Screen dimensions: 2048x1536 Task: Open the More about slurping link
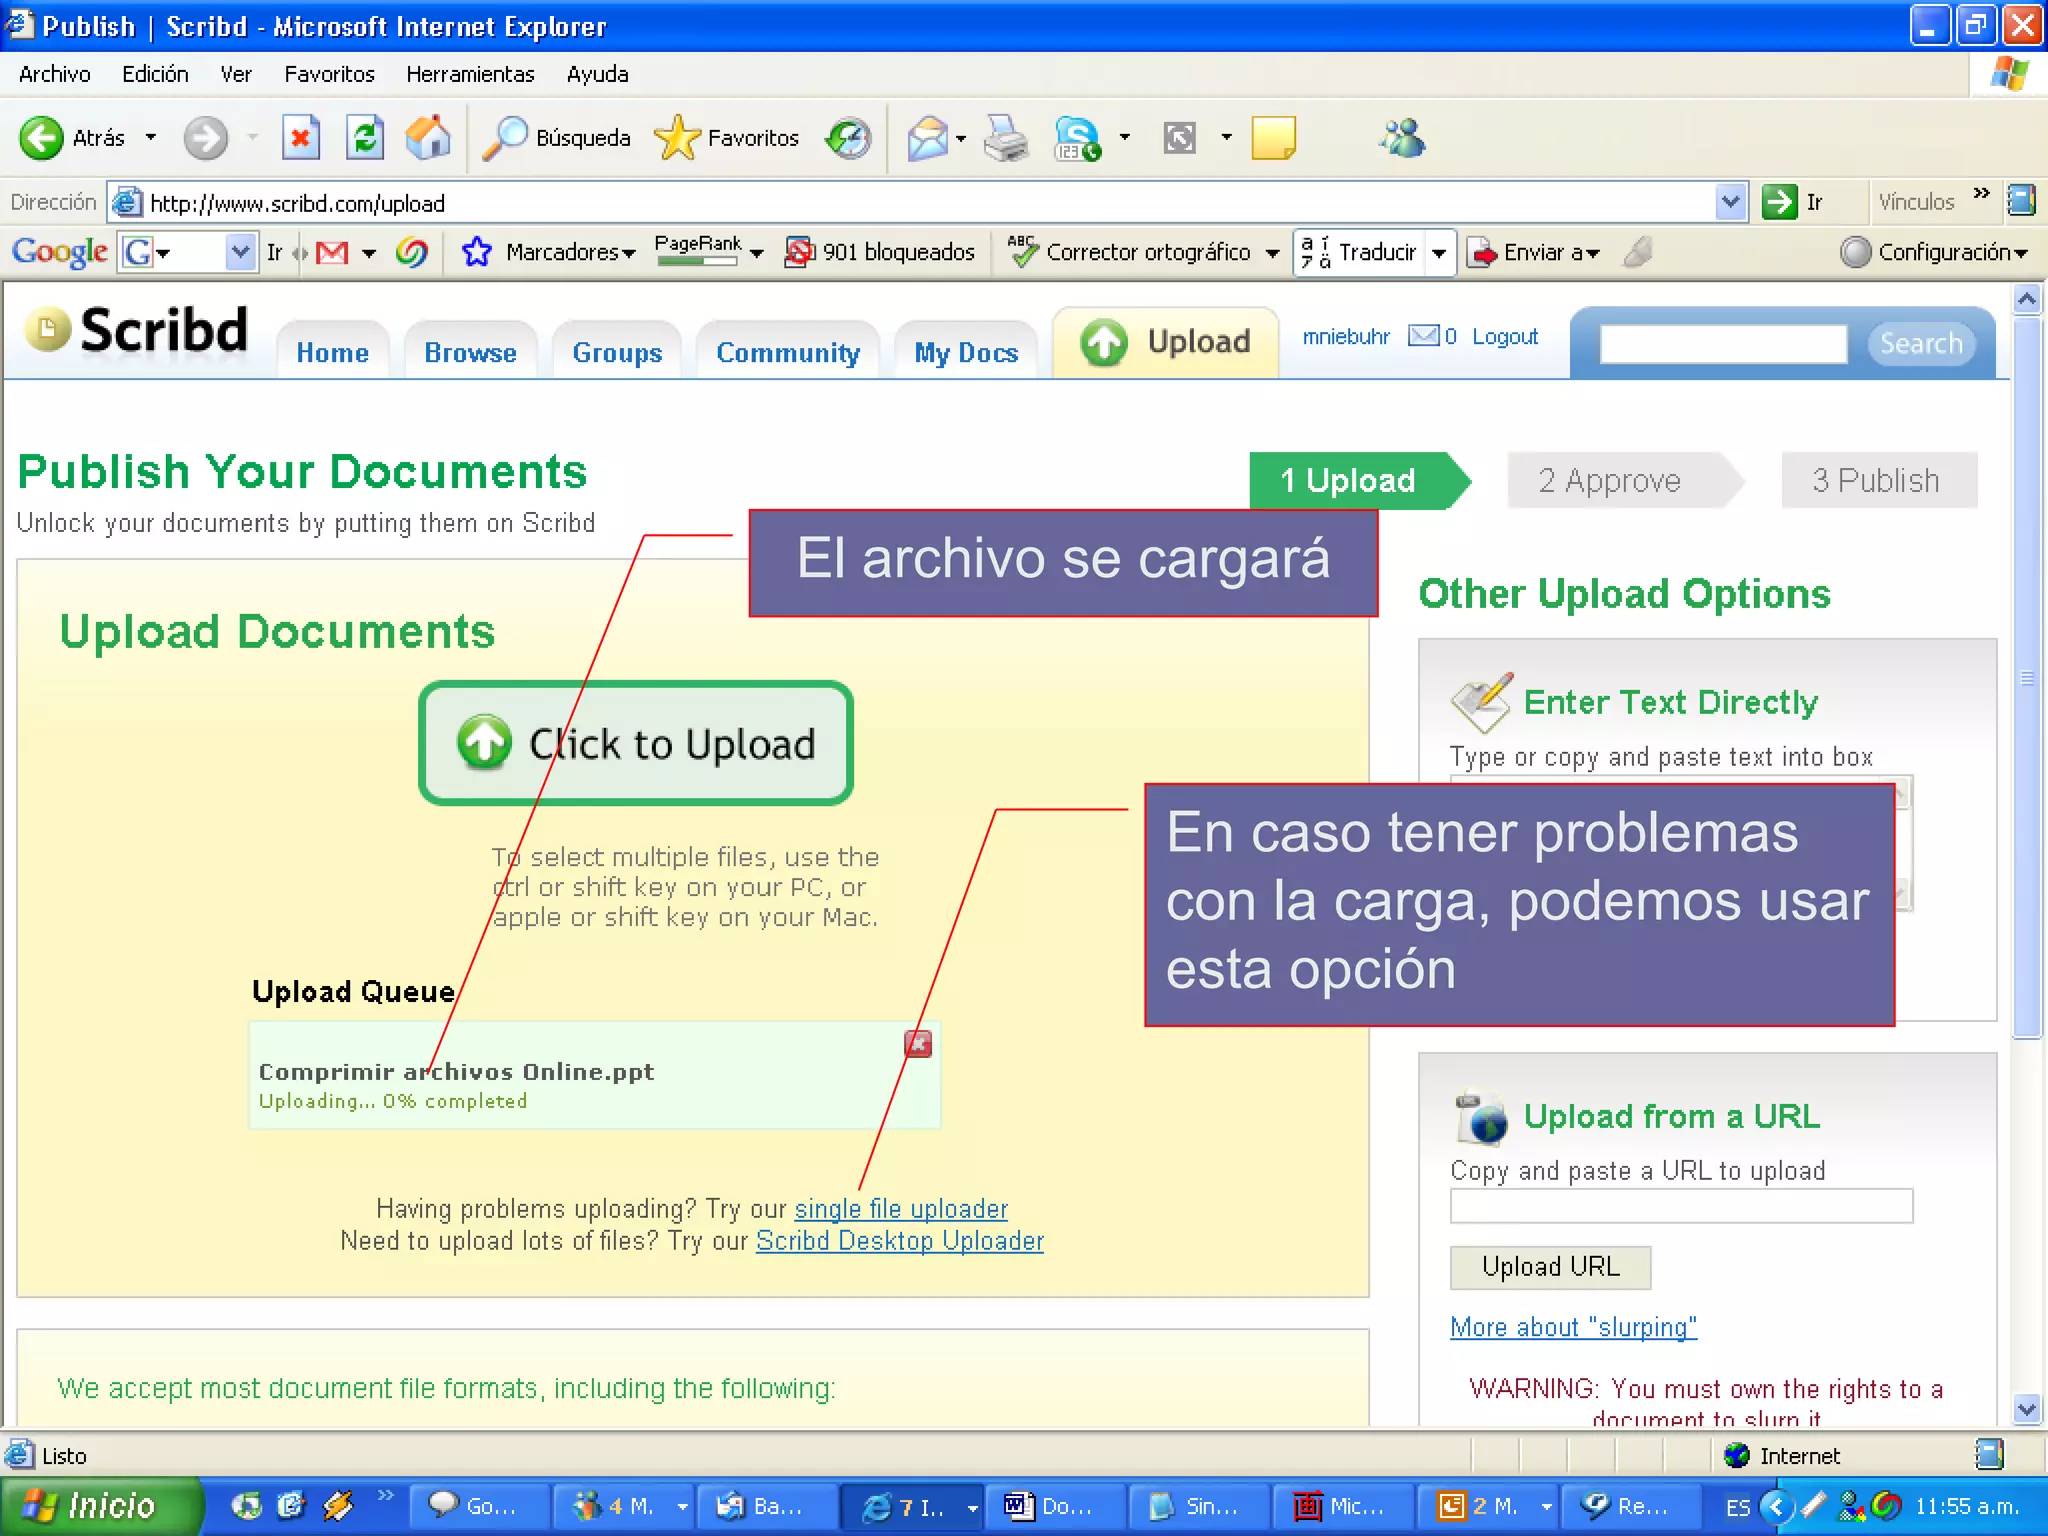(1573, 1327)
